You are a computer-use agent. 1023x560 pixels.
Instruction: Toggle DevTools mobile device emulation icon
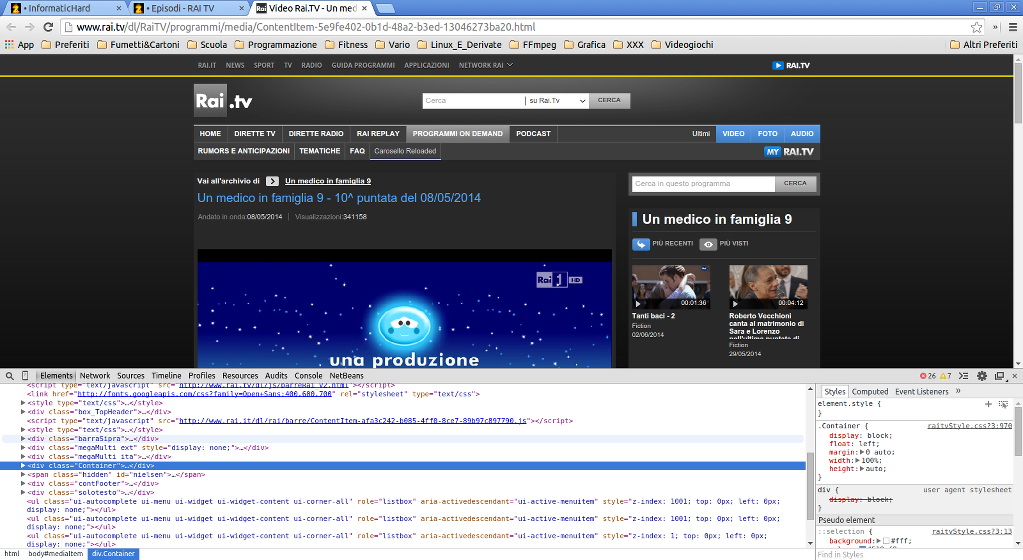[25, 375]
